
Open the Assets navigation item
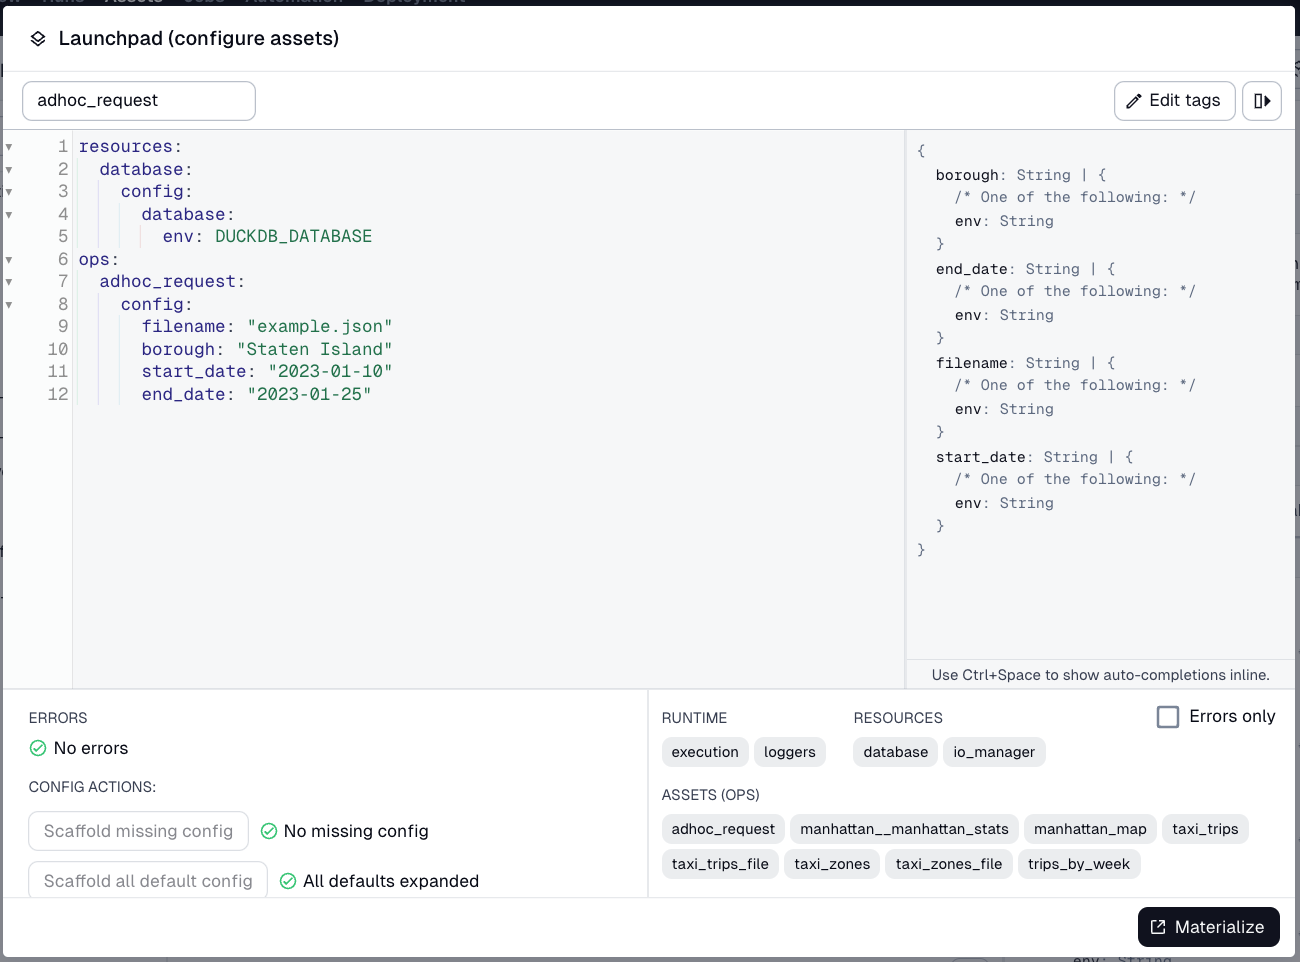pos(135,2)
